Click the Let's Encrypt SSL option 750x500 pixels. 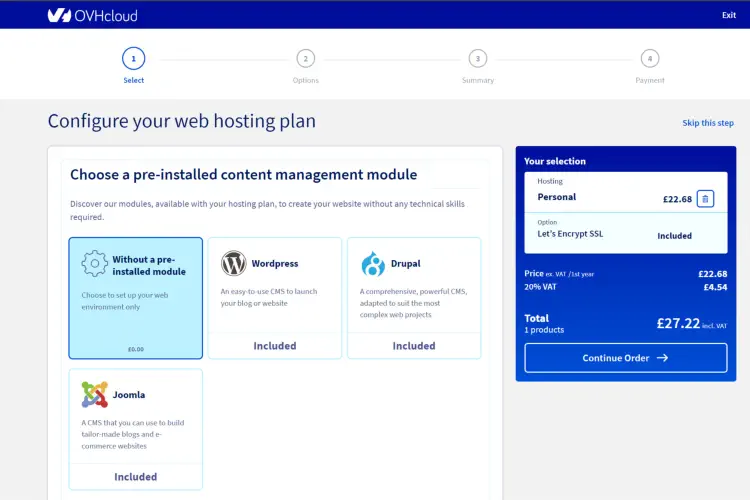tap(570, 234)
